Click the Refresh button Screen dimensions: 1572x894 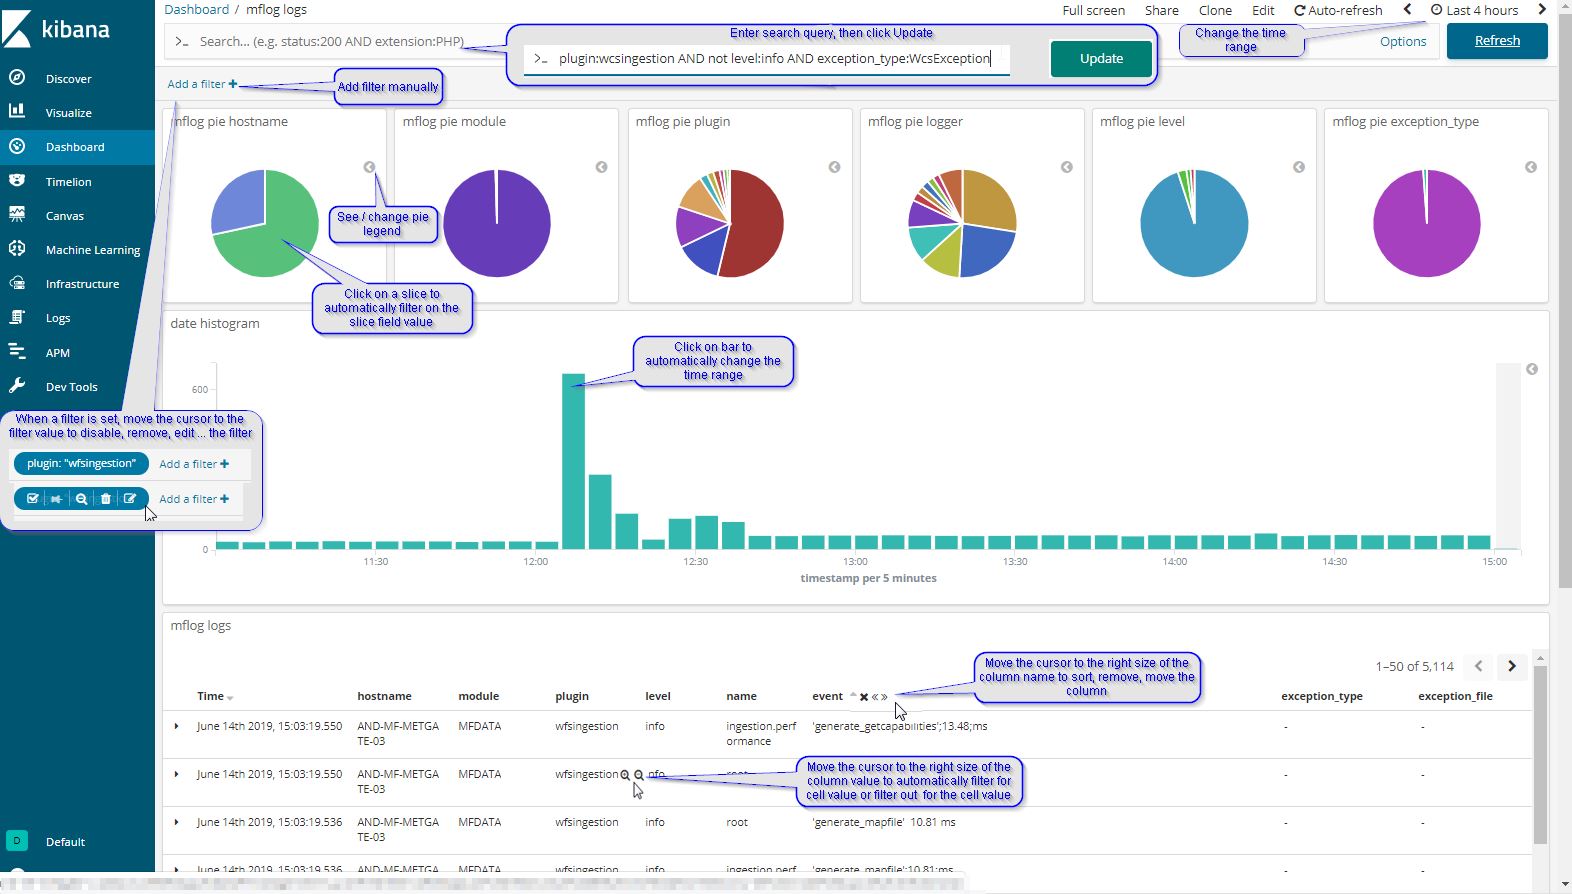(x=1497, y=41)
